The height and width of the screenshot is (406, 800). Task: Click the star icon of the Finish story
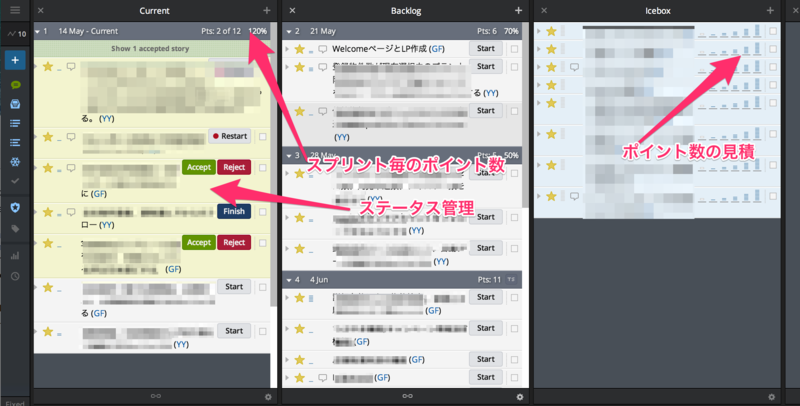coord(48,212)
